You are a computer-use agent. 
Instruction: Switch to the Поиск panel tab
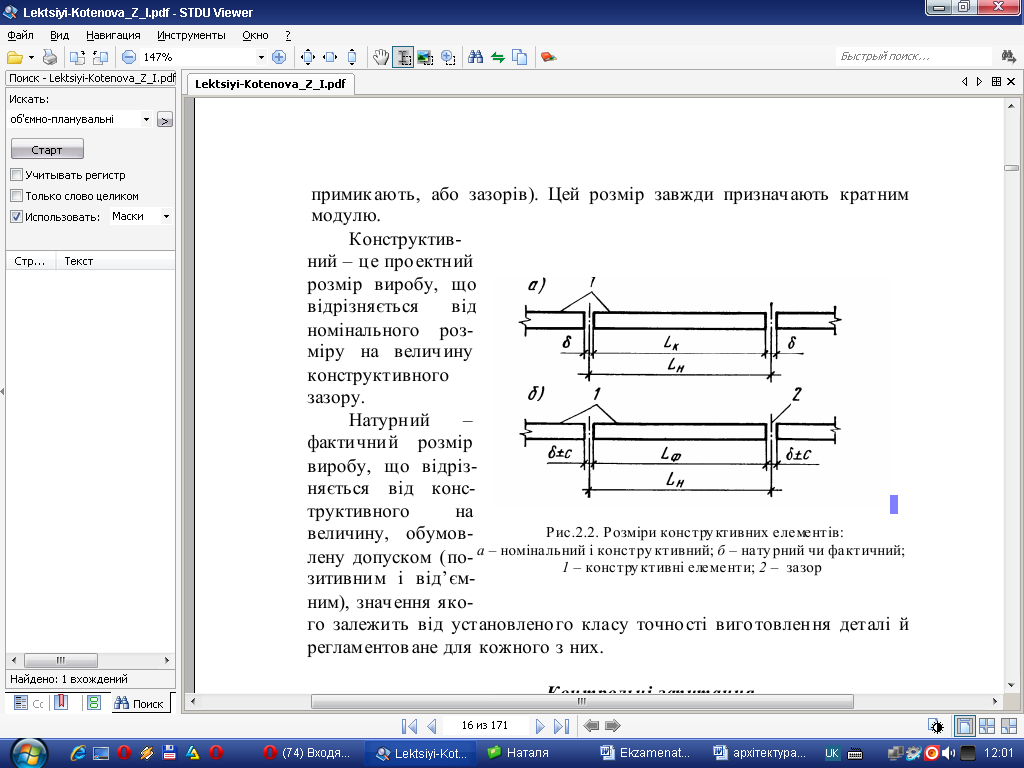pyautogui.click(x=140, y=703)
